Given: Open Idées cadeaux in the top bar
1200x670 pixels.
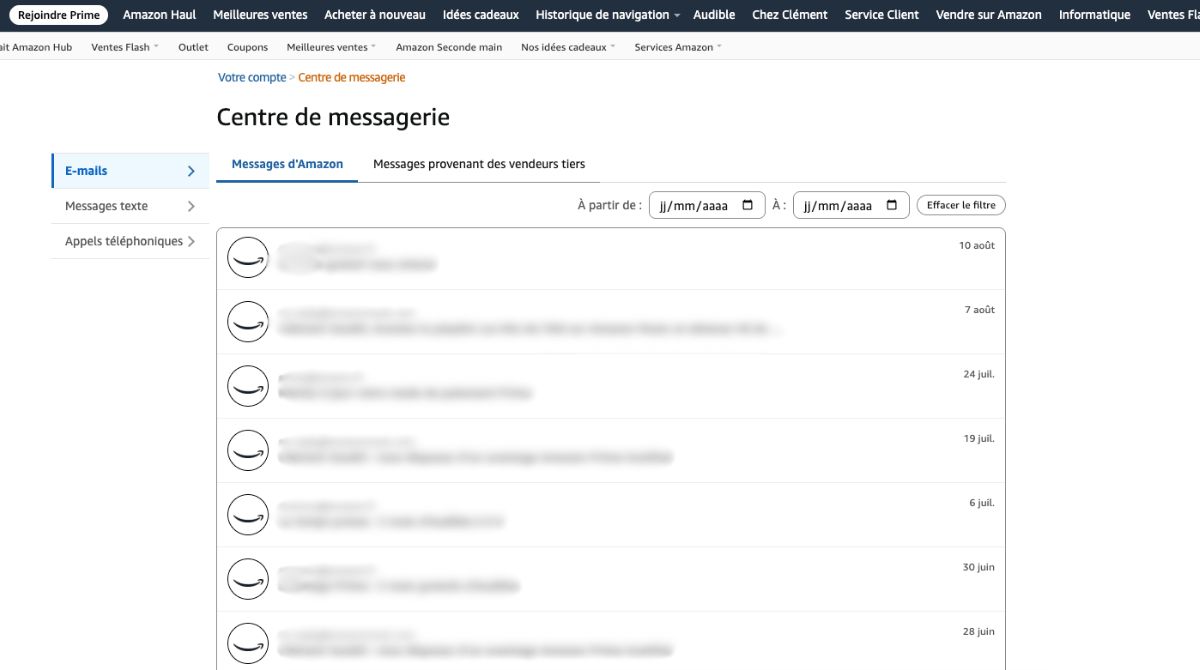Looking at the screenshot, I should tap(481, 15).
